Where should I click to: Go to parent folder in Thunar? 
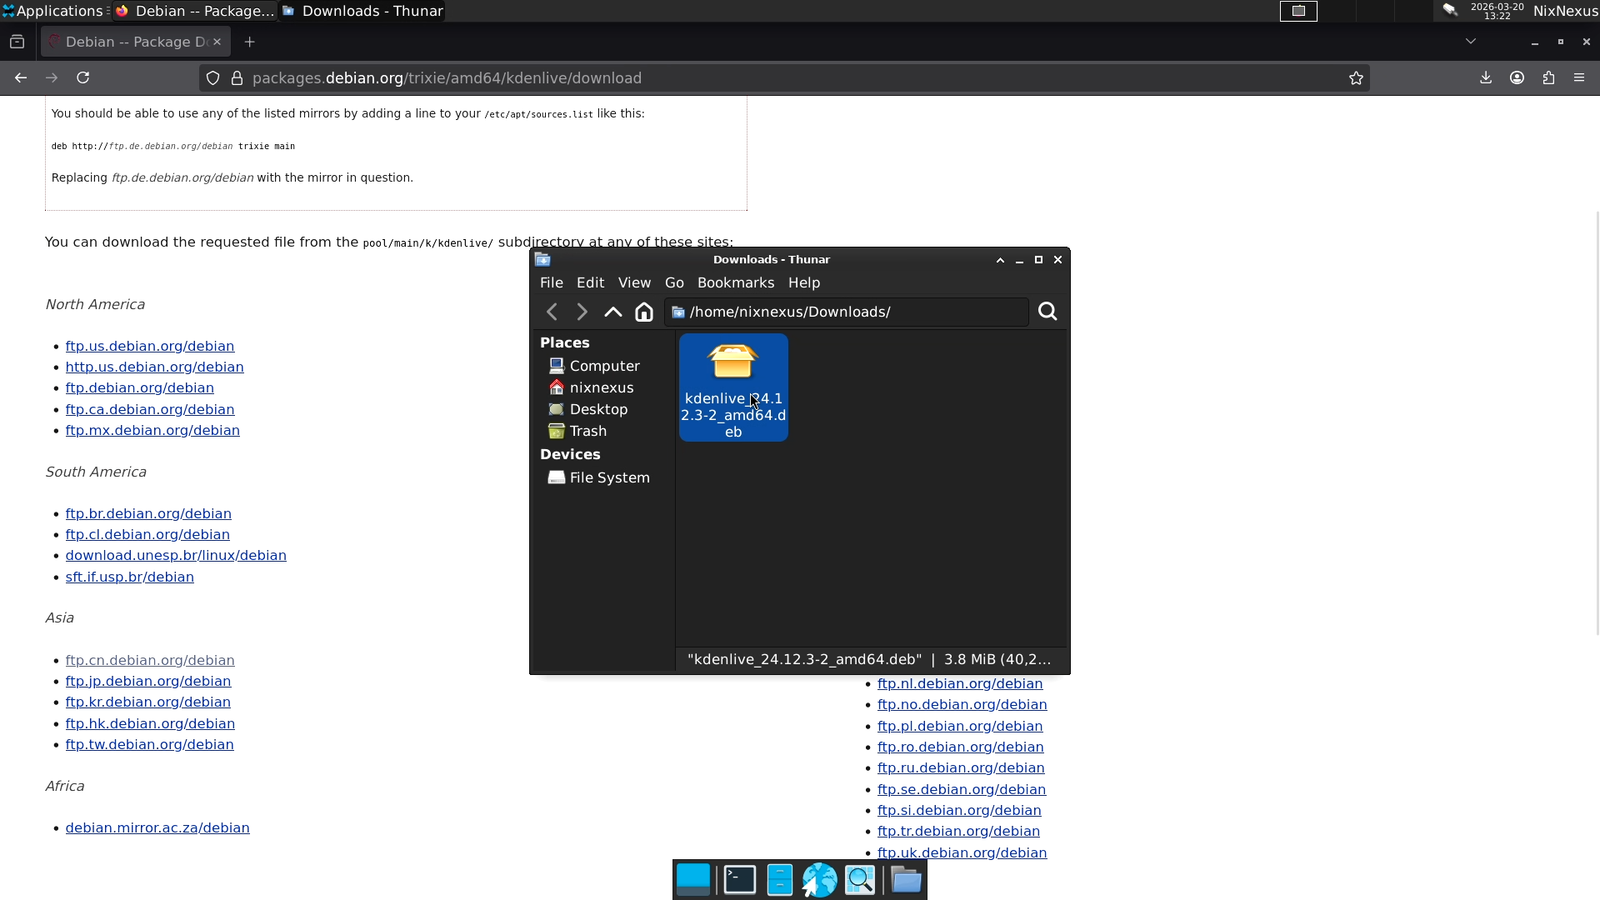tap(613, 312)
